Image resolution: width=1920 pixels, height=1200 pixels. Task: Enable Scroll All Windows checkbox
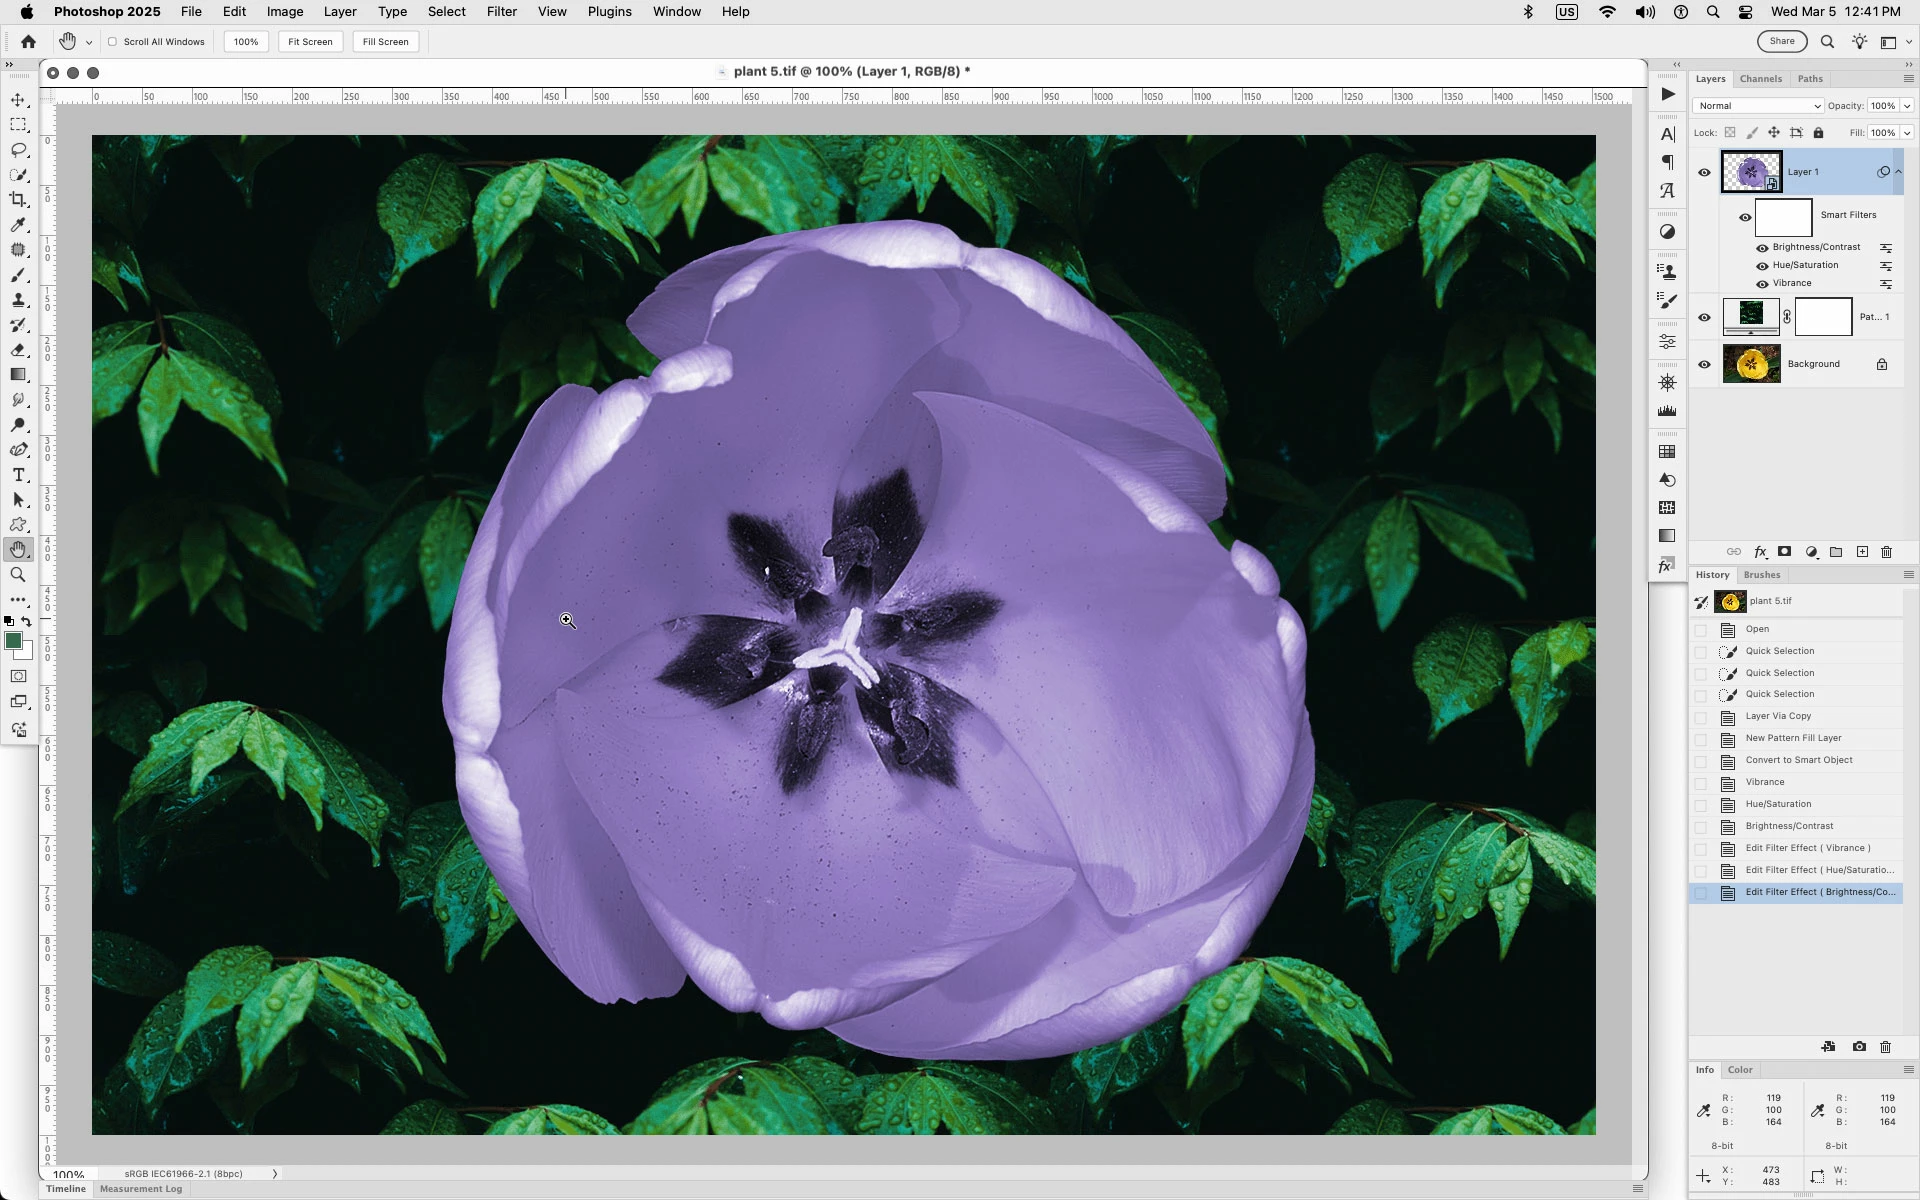(x=113, y=42)
